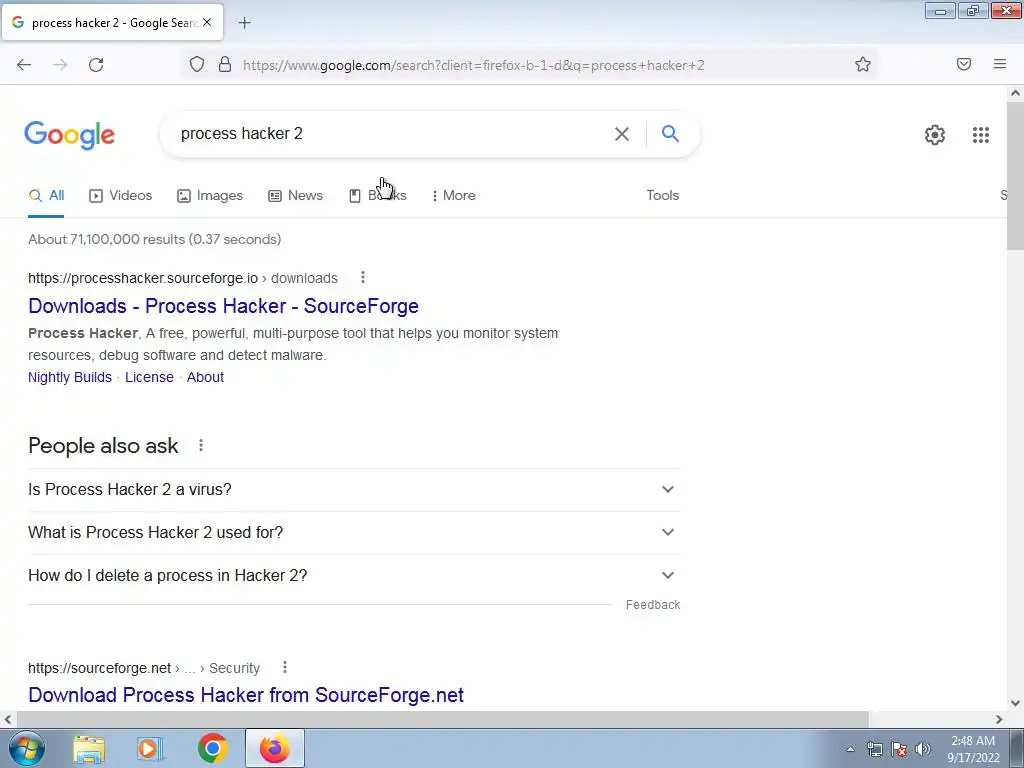Screen dimensions: 1024x768
Task: Click the Firefox address bar URL
Action: pyautogui.click(x=473, y=65)
